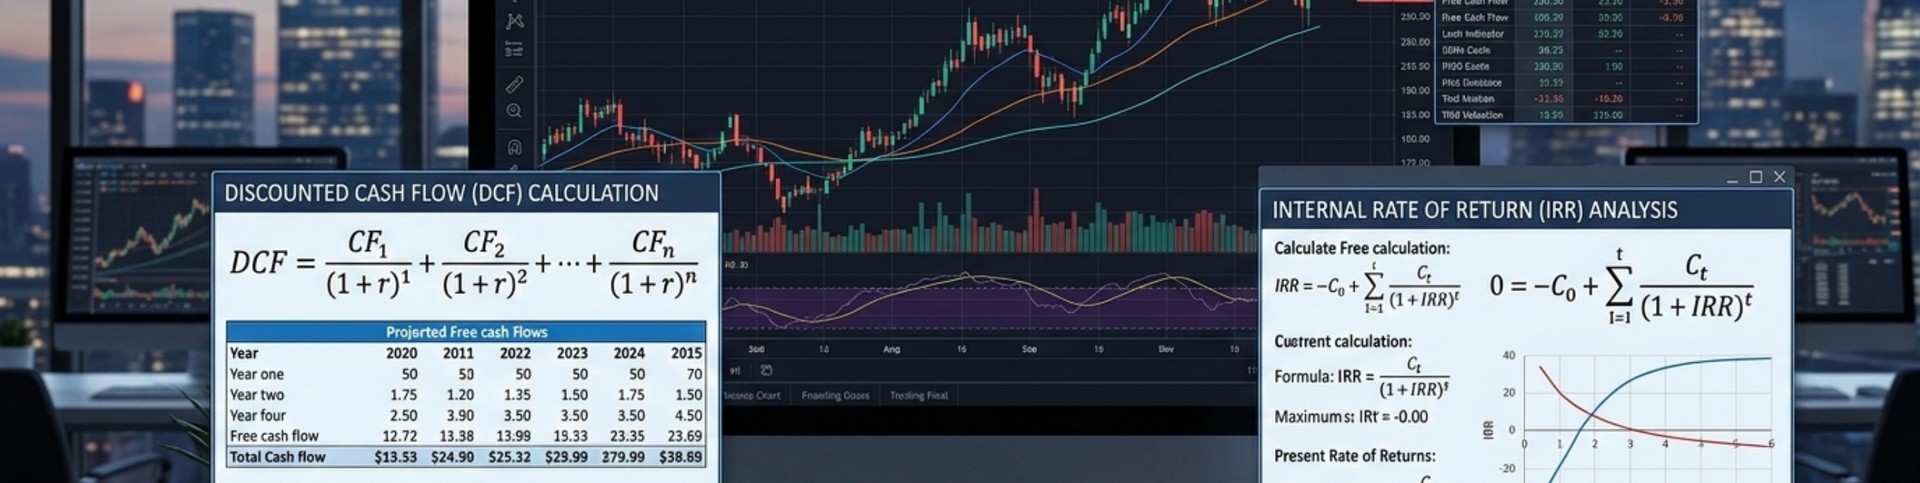Click the bottom 'Velaation' row in data panel

tap(1566, 115)
